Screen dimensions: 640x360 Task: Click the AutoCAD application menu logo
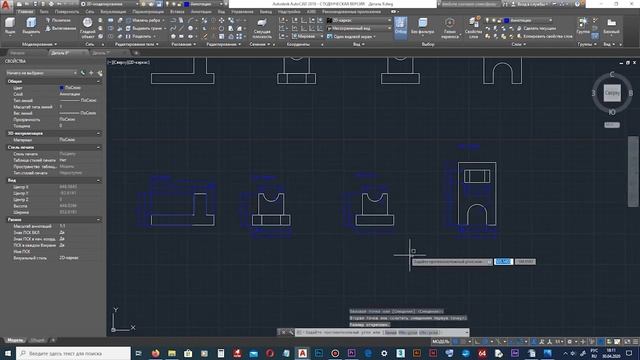tap(6, 6)
